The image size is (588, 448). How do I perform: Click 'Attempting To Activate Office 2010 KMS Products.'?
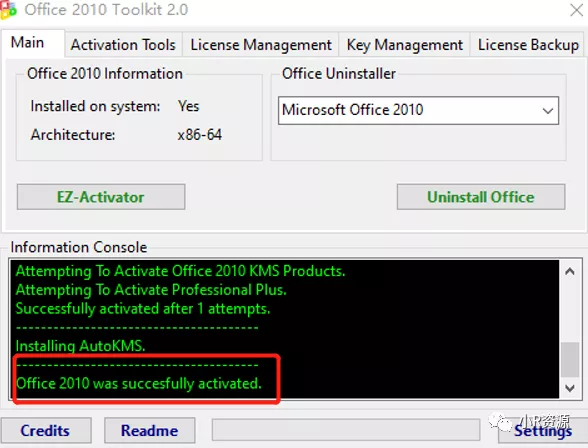[x=180, y=271]
